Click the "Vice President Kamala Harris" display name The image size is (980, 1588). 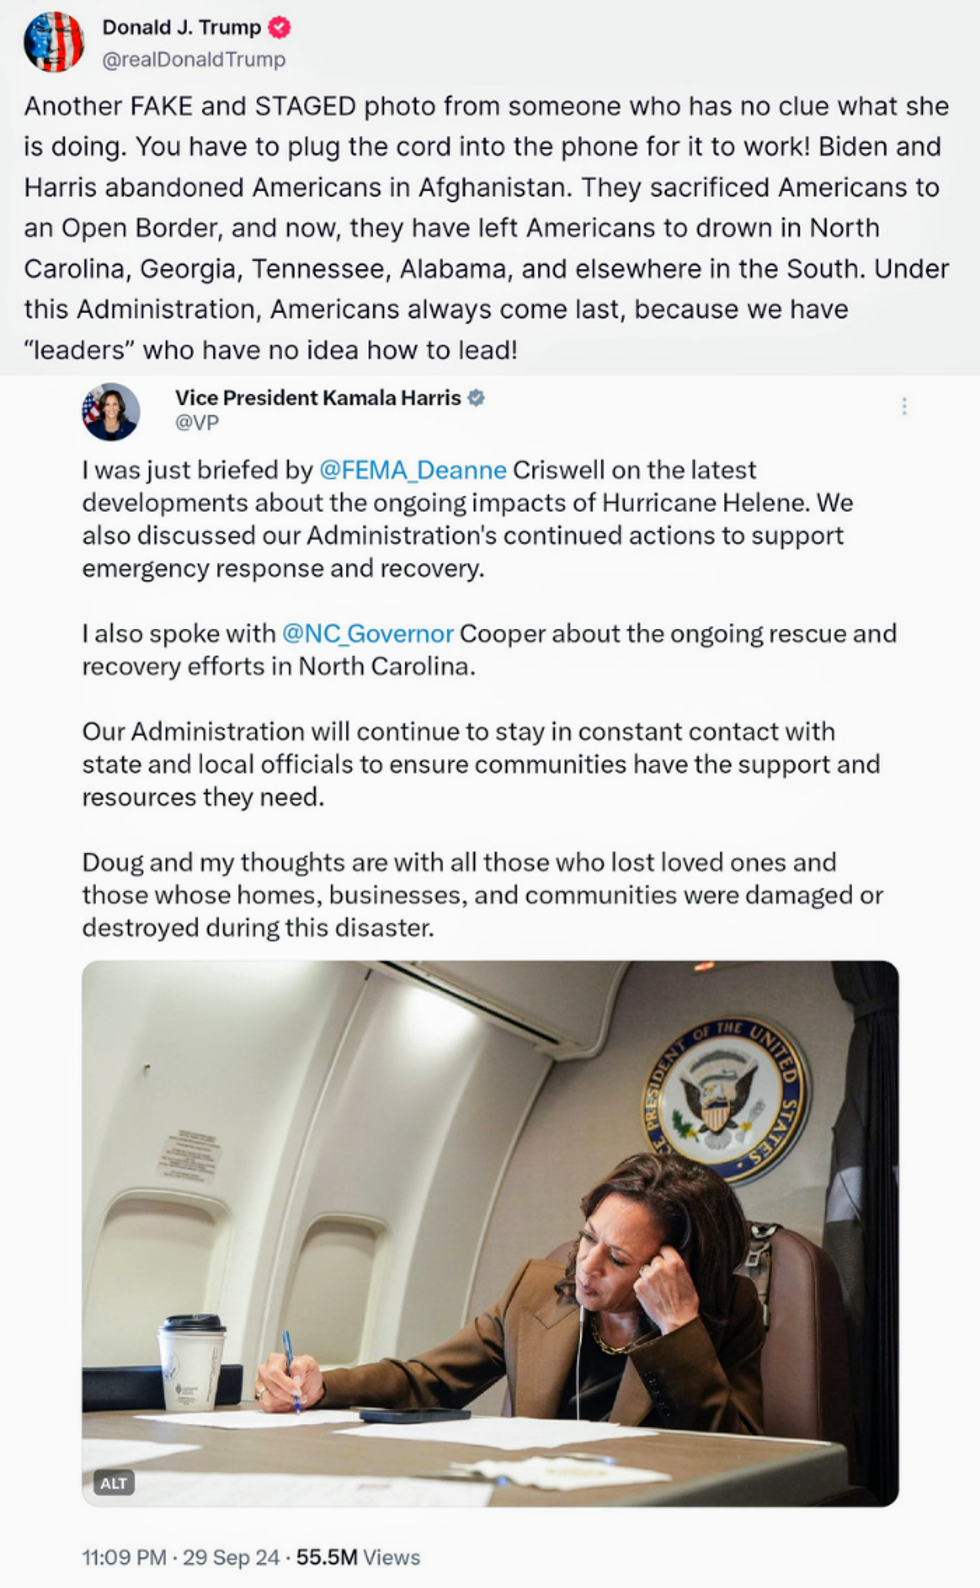tap(318, 398)
